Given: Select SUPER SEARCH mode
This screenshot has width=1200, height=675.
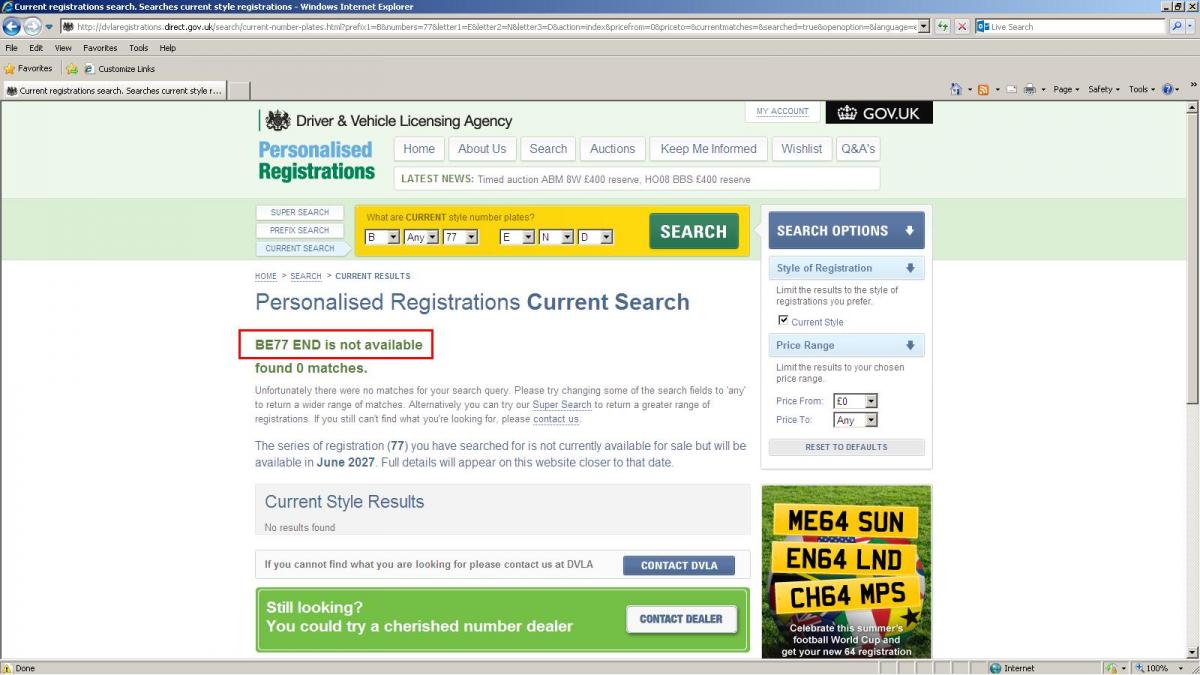Looking at the screenshot, I should point(300,212).
